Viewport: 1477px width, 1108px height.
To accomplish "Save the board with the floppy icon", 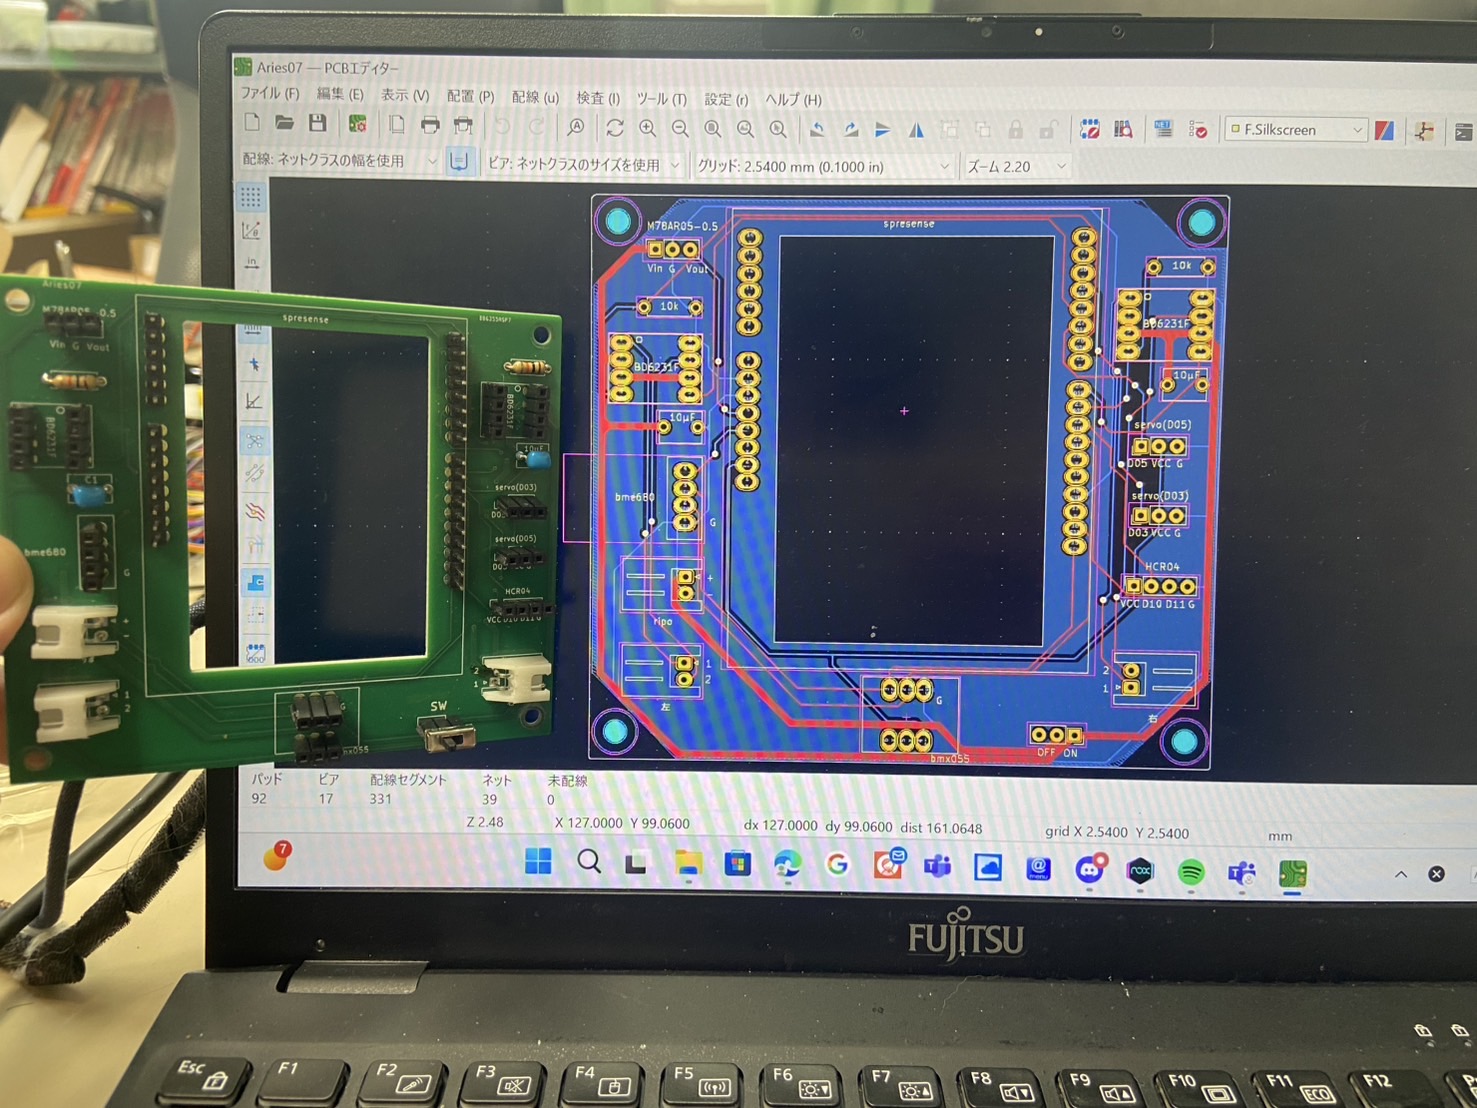I will coord(318,123).
